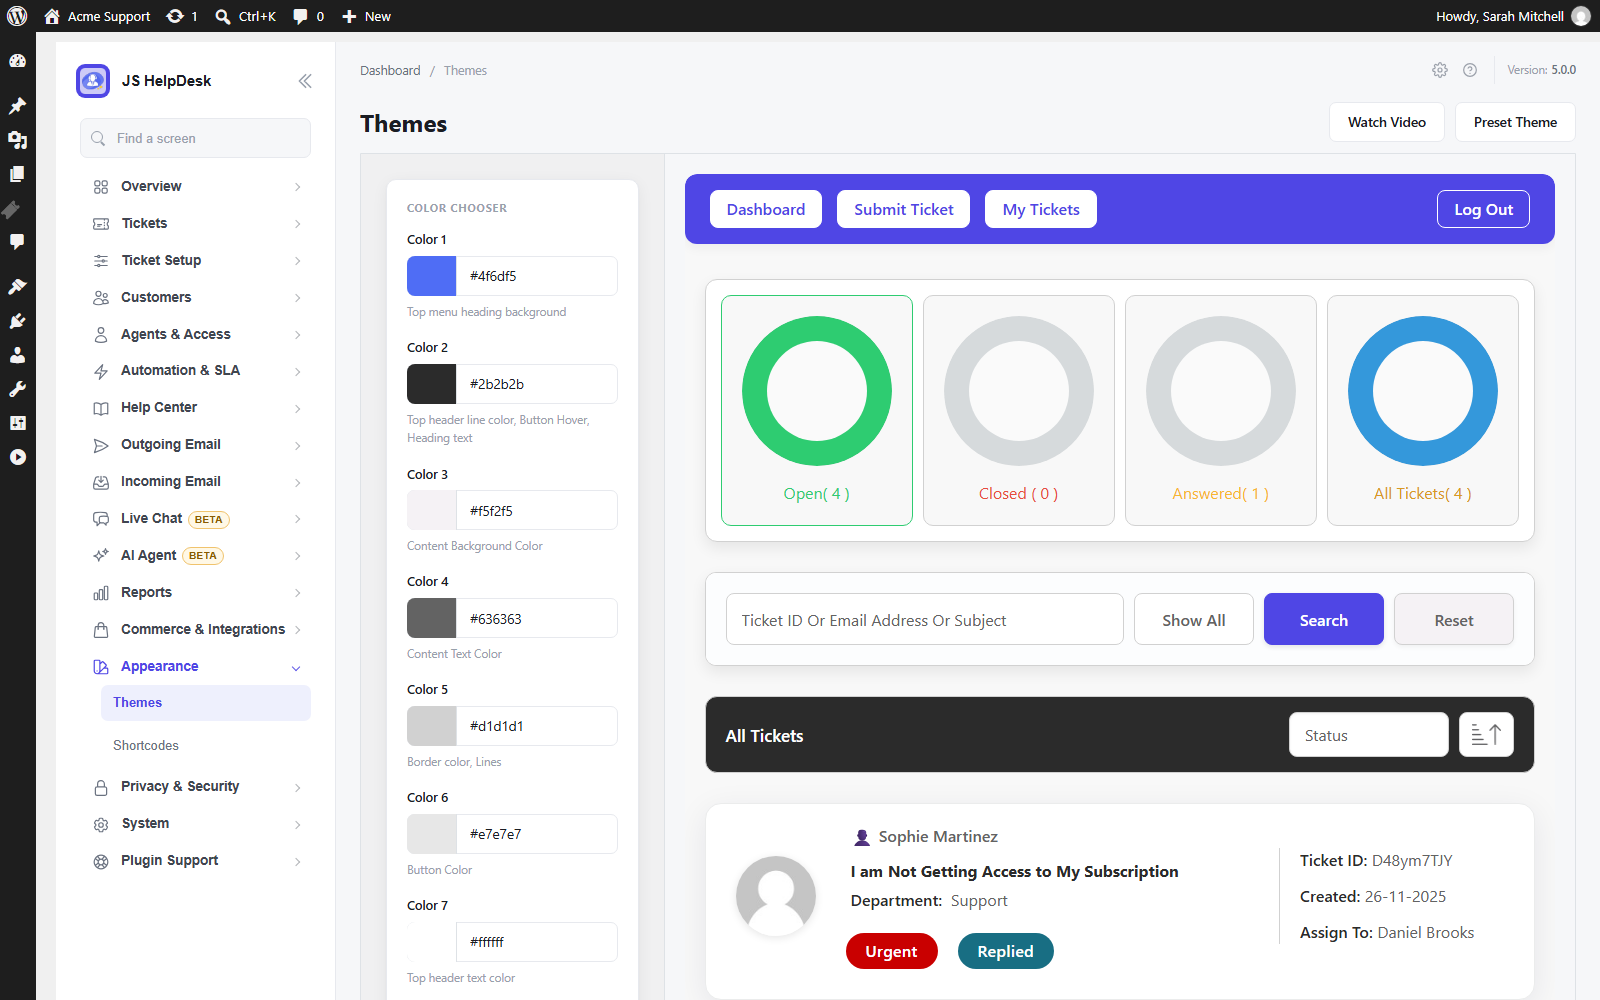
Task: Click the Show All button
Action: [1194, 619]
